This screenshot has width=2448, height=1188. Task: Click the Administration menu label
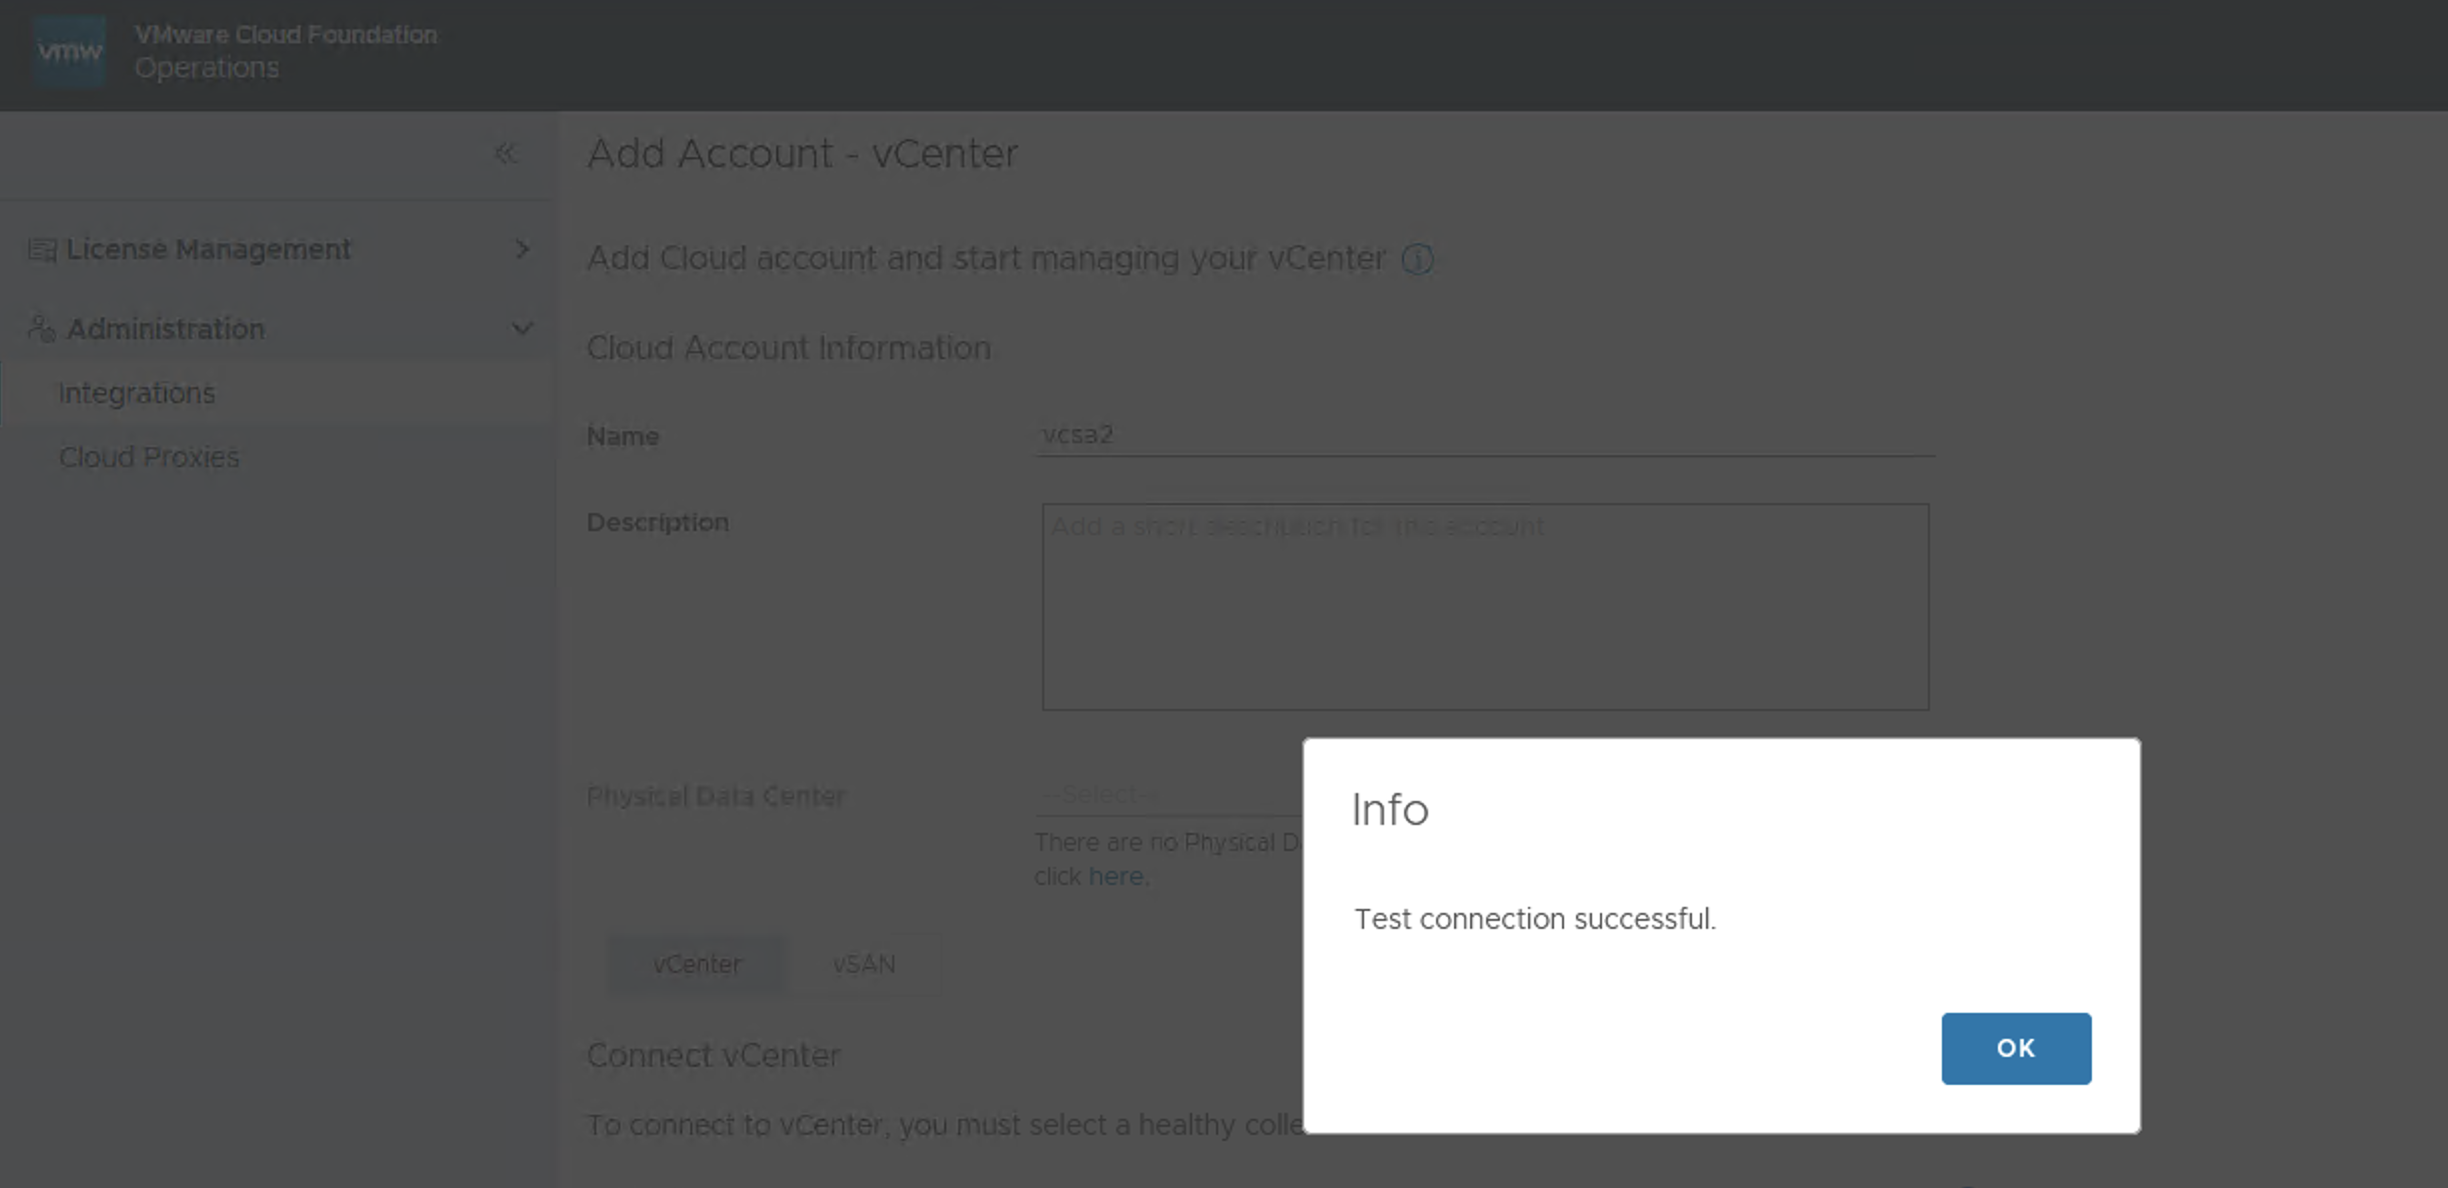(165, 328)
